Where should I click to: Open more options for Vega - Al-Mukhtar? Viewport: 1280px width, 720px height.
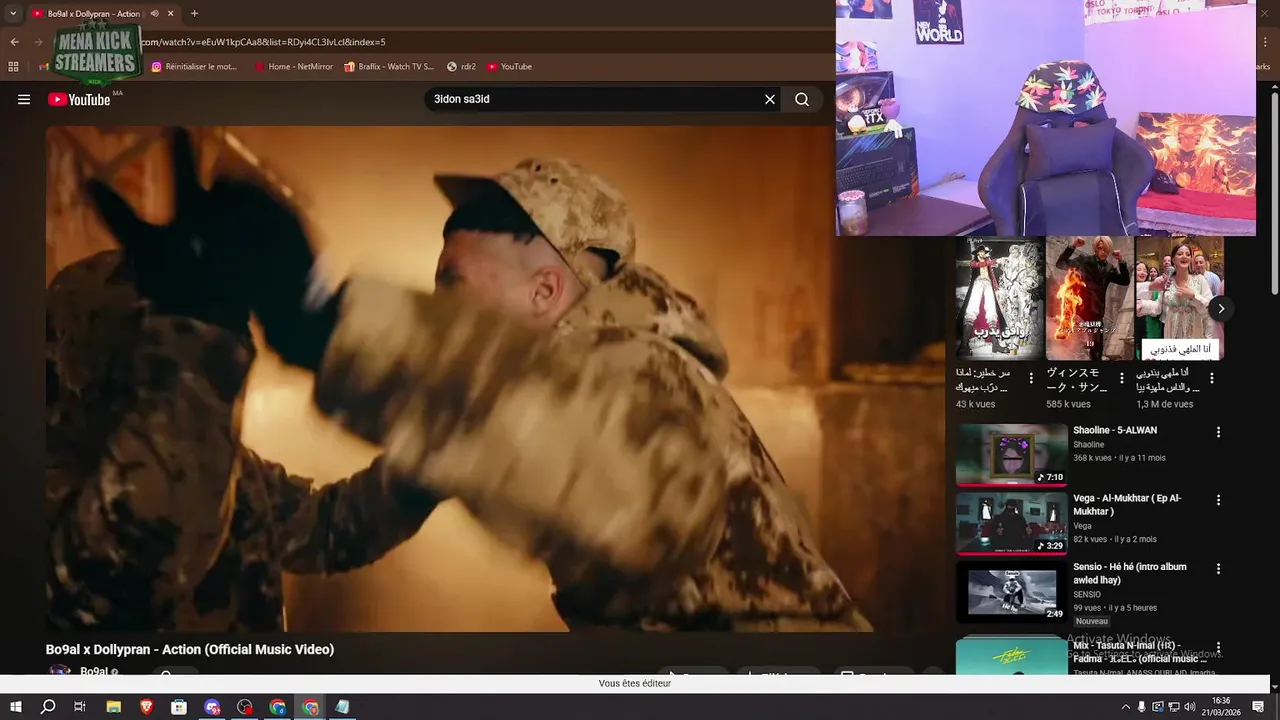pos(1218,500)
